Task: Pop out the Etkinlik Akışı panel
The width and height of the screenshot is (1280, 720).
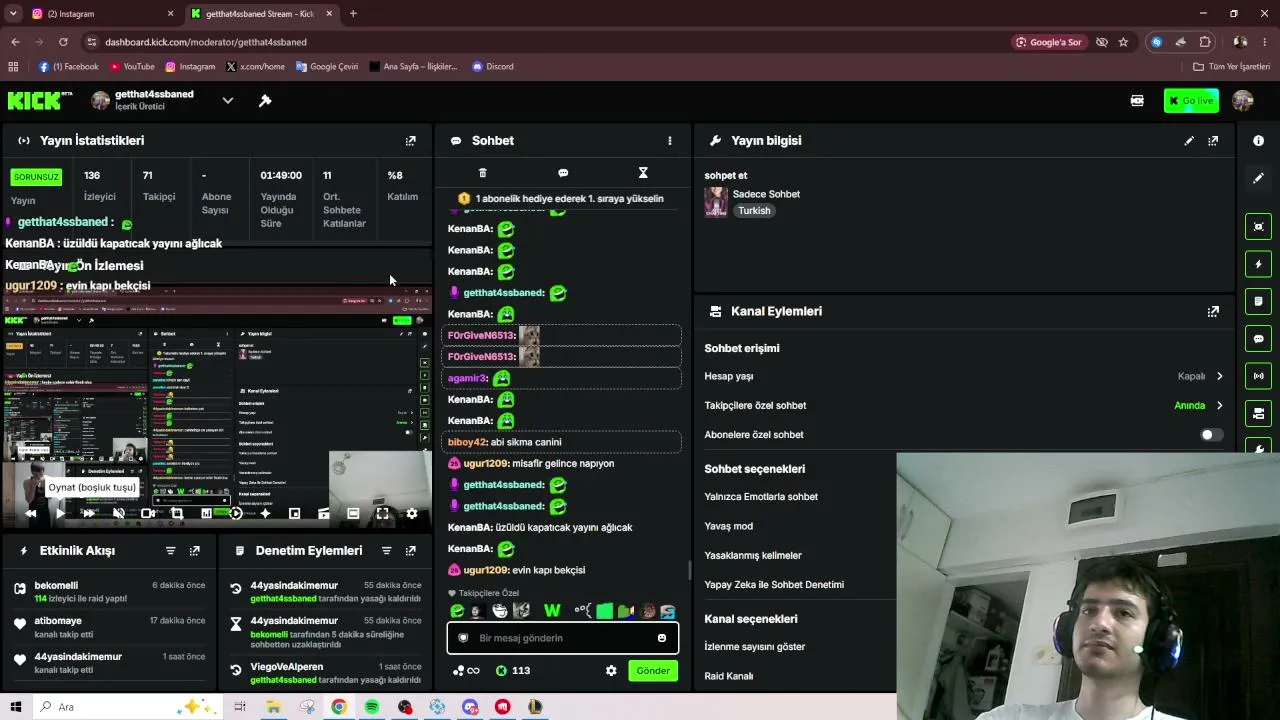Action: 194,551
